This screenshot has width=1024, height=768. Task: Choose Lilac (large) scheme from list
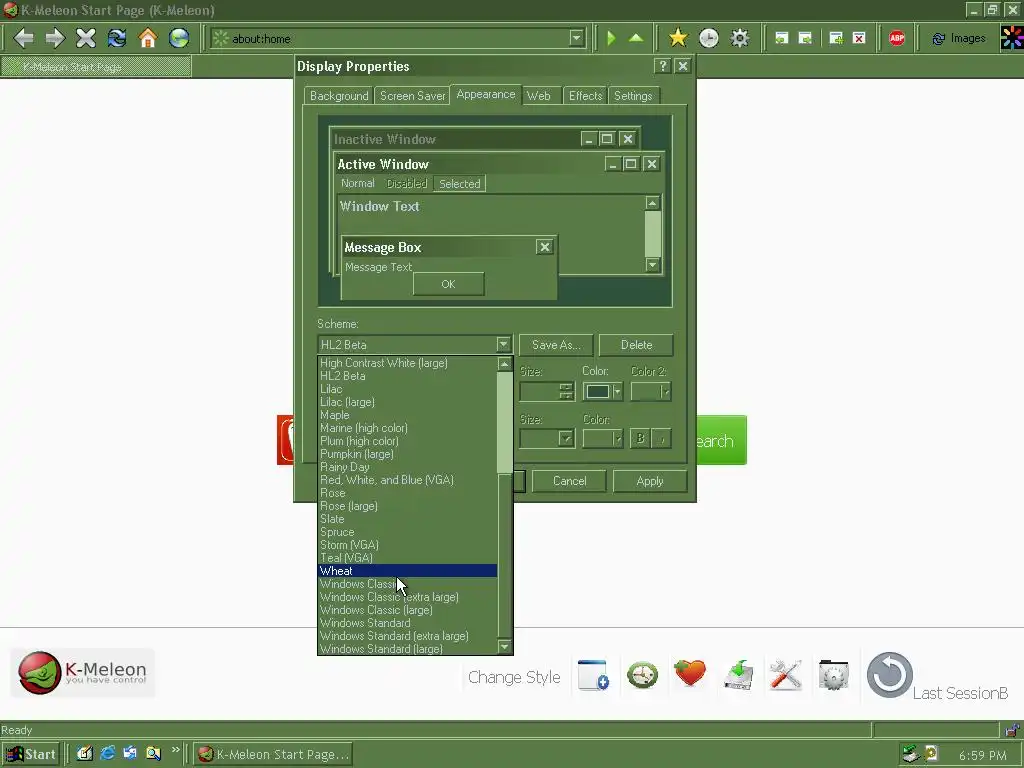408,402
